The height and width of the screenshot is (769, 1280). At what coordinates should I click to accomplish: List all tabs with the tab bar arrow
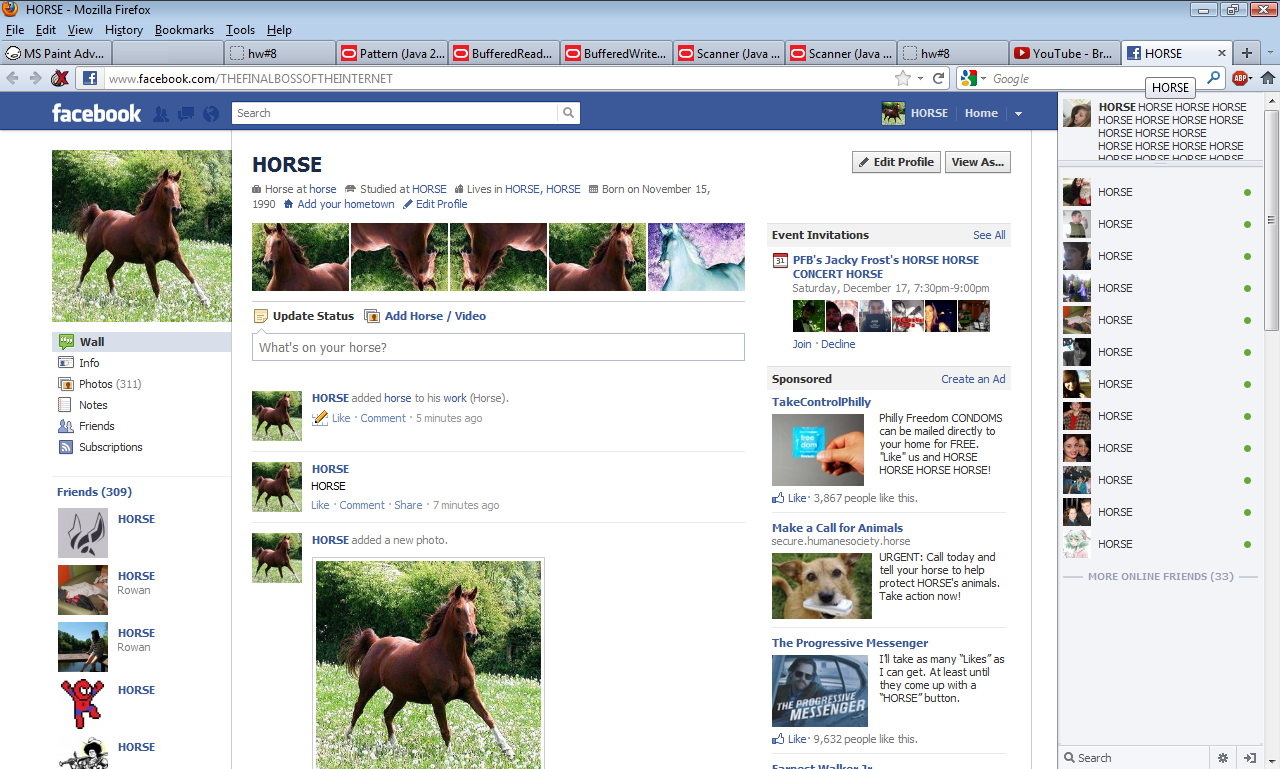pyautogui.click(x=1270, y=53)
